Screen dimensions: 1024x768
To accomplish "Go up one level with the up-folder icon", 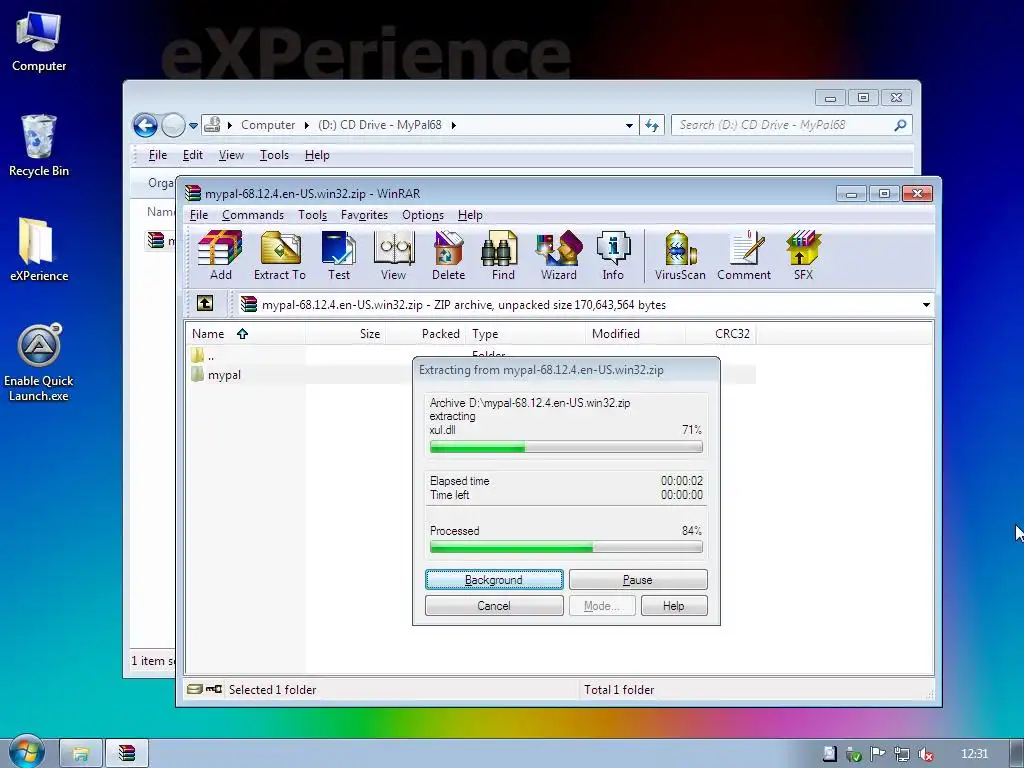I will coord(204,304).
